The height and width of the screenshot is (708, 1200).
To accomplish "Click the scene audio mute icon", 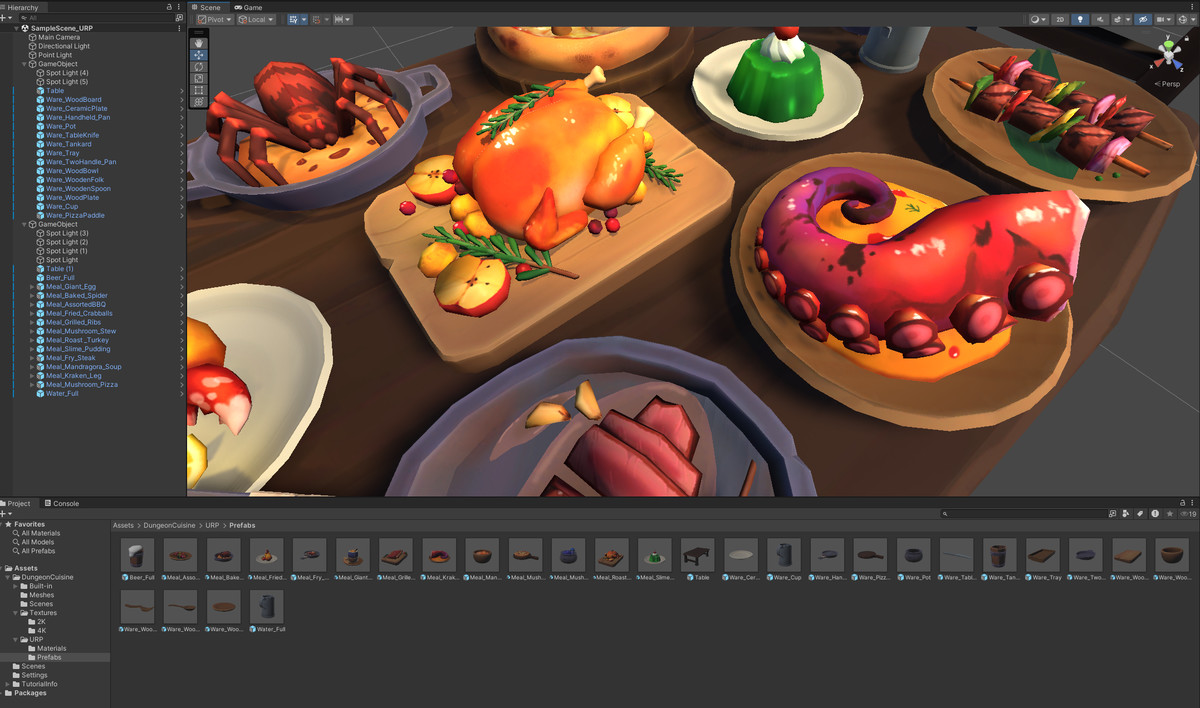I will click(1101, 19).
